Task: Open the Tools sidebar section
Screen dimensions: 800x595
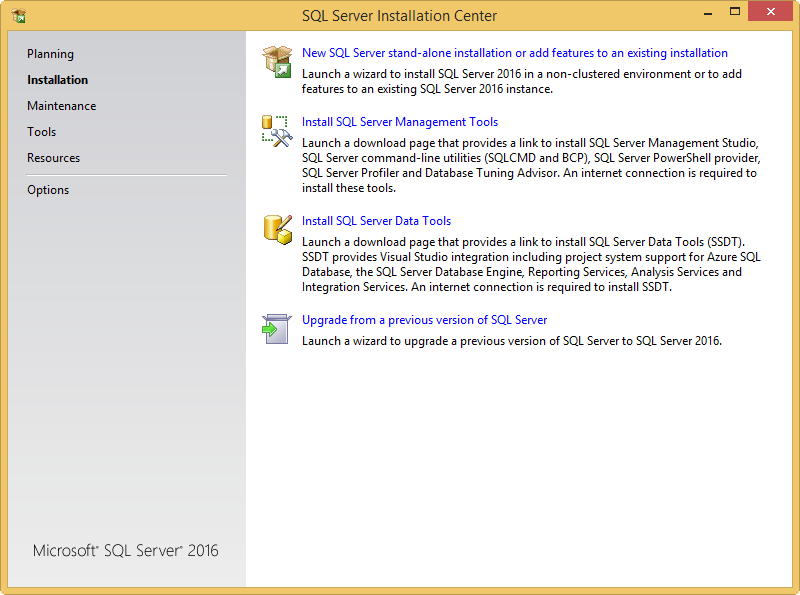Action: tap(41, 132)
